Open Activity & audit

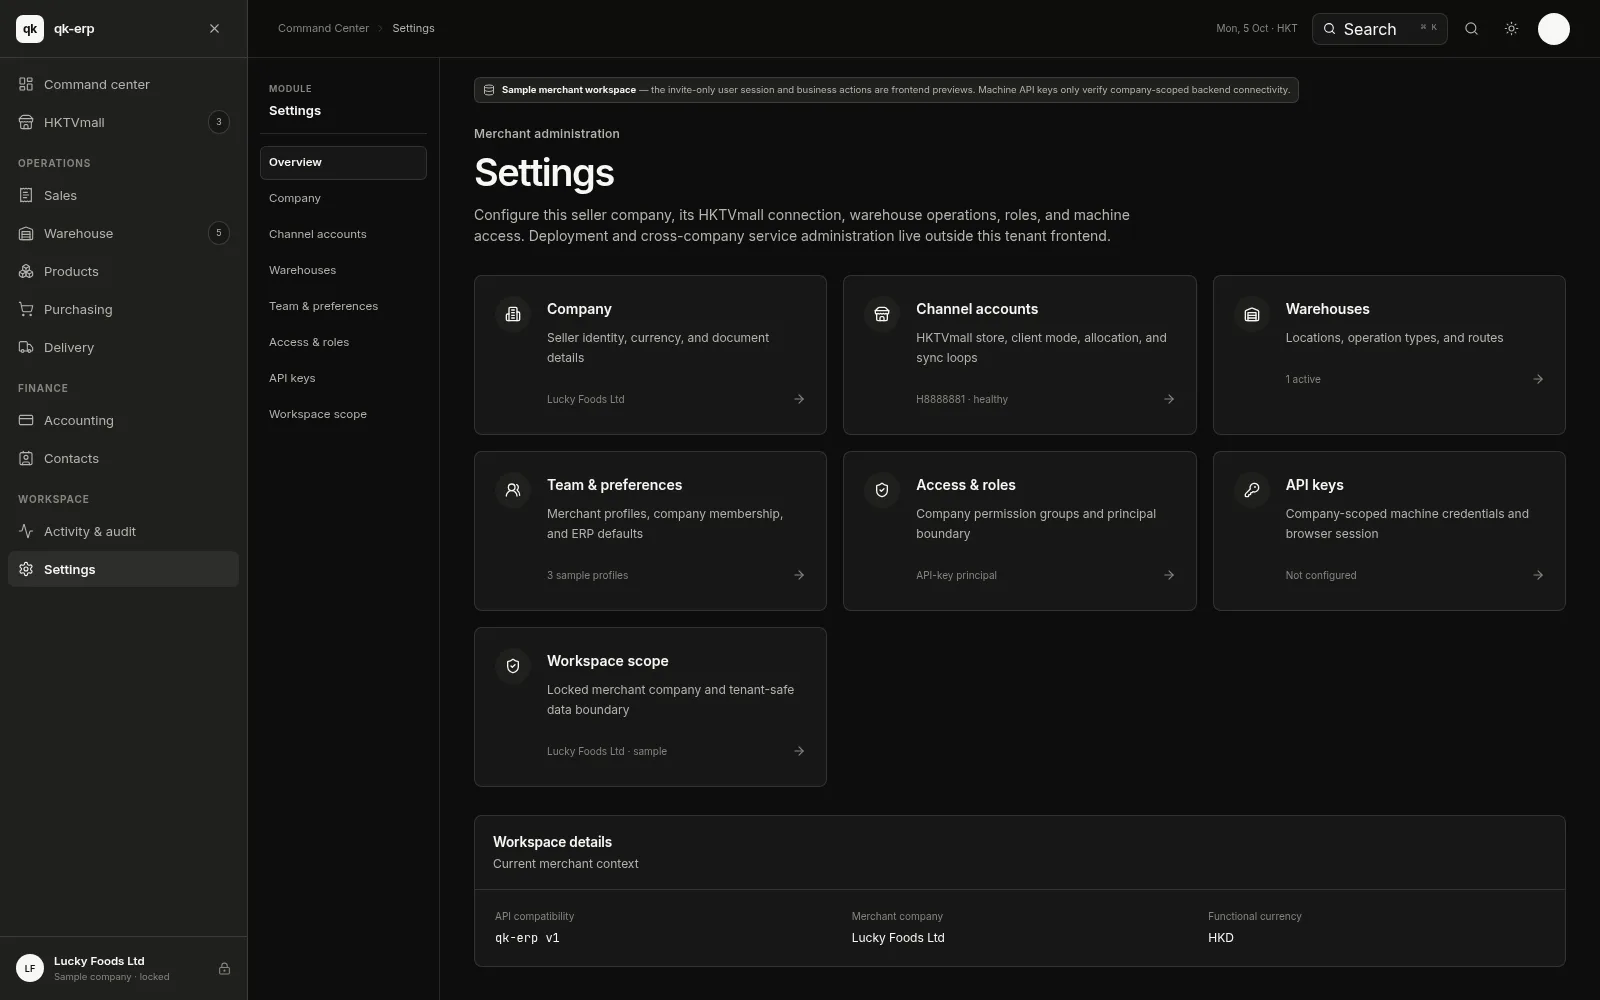coord(123,531)
